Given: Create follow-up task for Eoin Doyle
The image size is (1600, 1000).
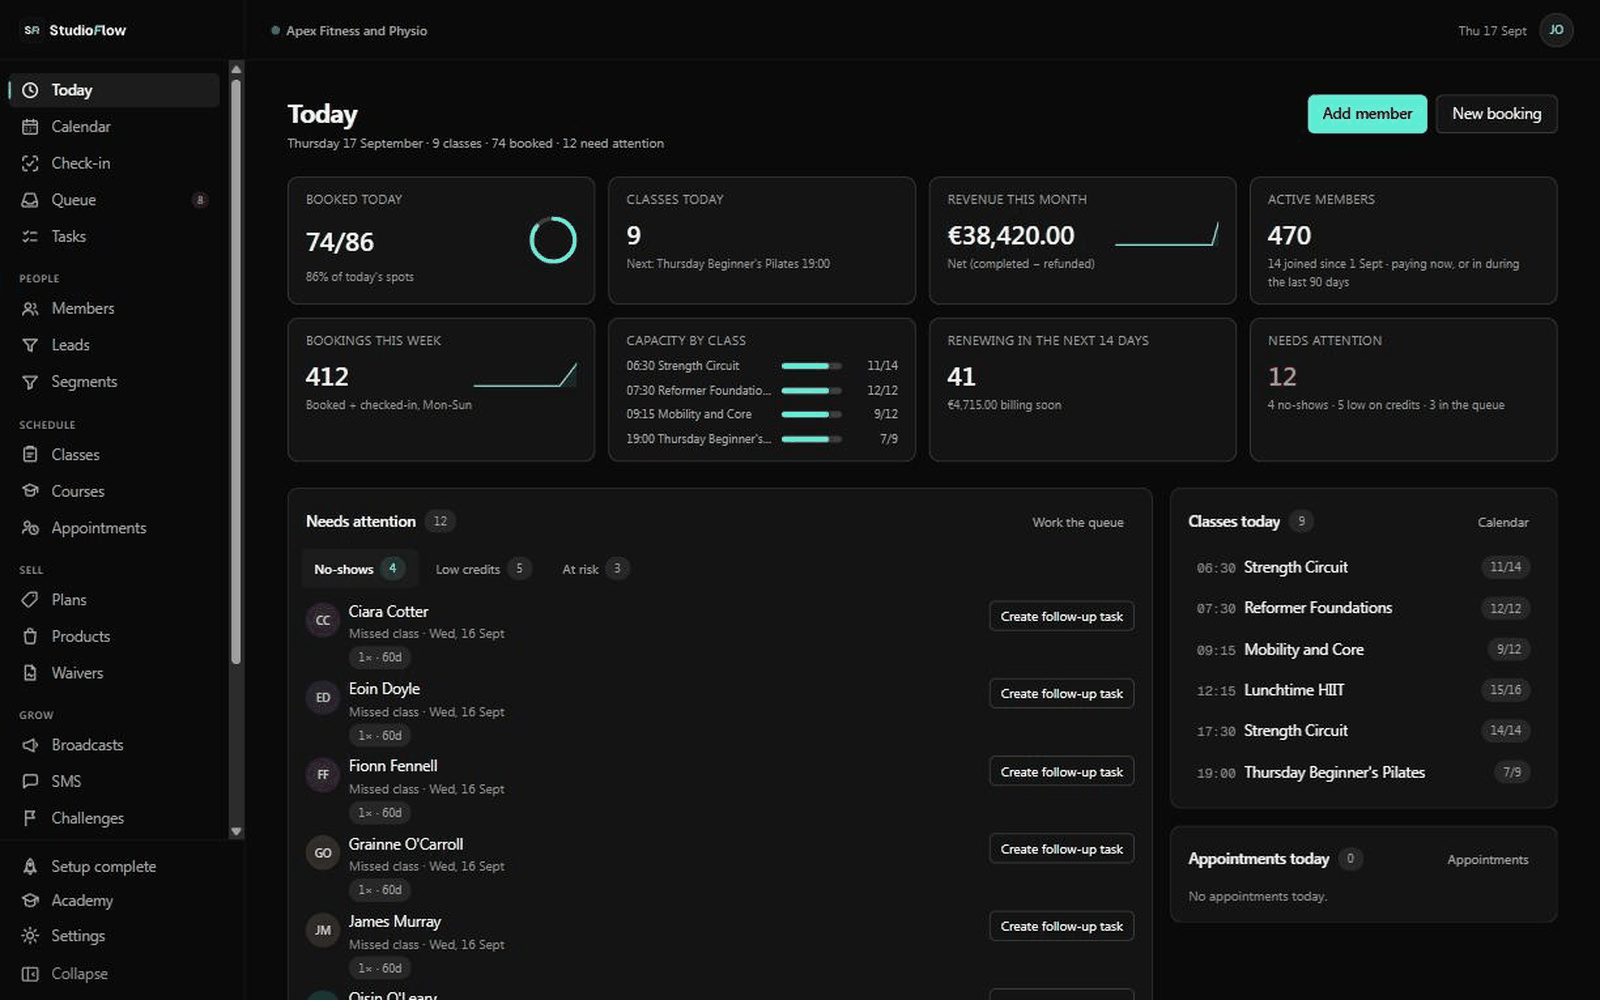Looking at the screenshot, I should coord(1061,694).
